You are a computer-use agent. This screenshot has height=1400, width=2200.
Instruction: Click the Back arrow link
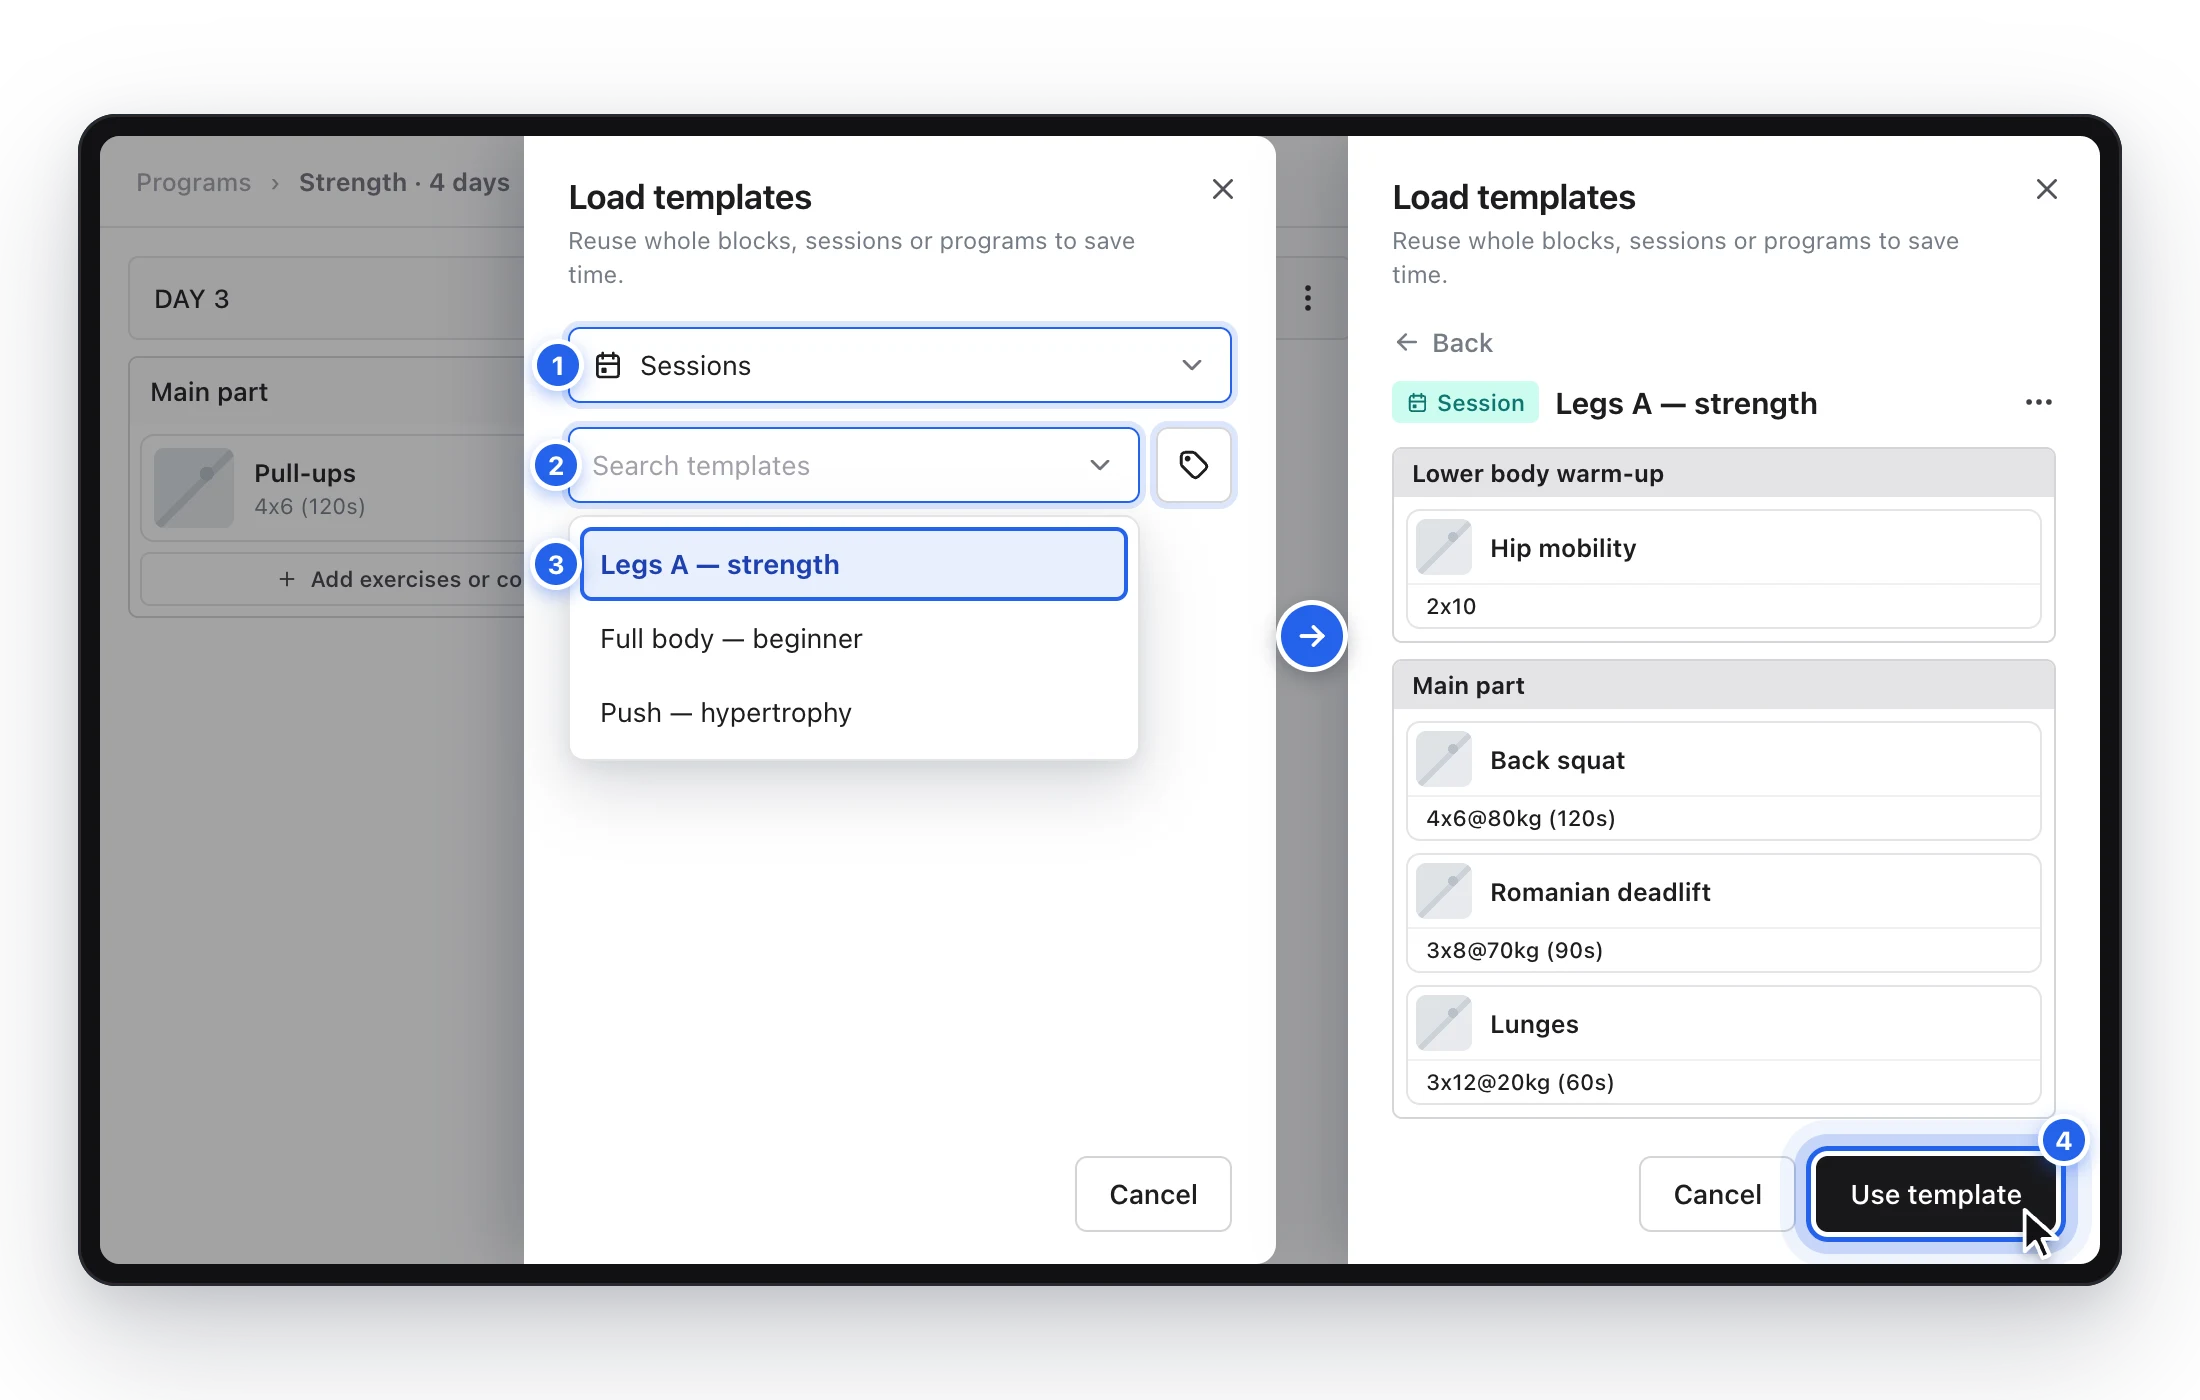(1443, 343)
